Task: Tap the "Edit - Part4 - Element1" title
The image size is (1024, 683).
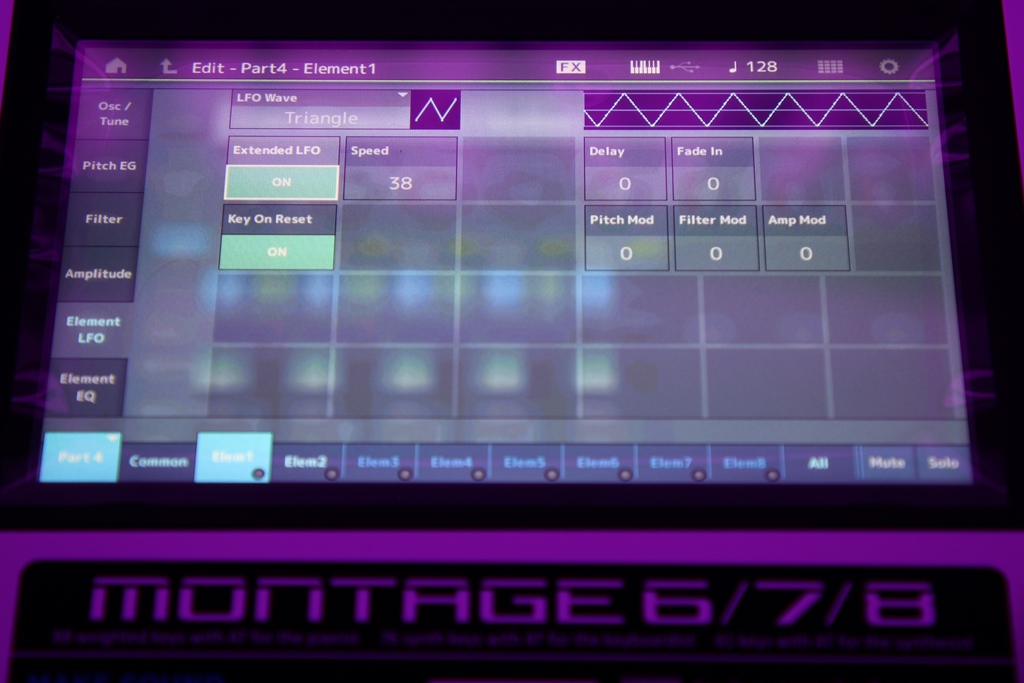Action: 284,68
